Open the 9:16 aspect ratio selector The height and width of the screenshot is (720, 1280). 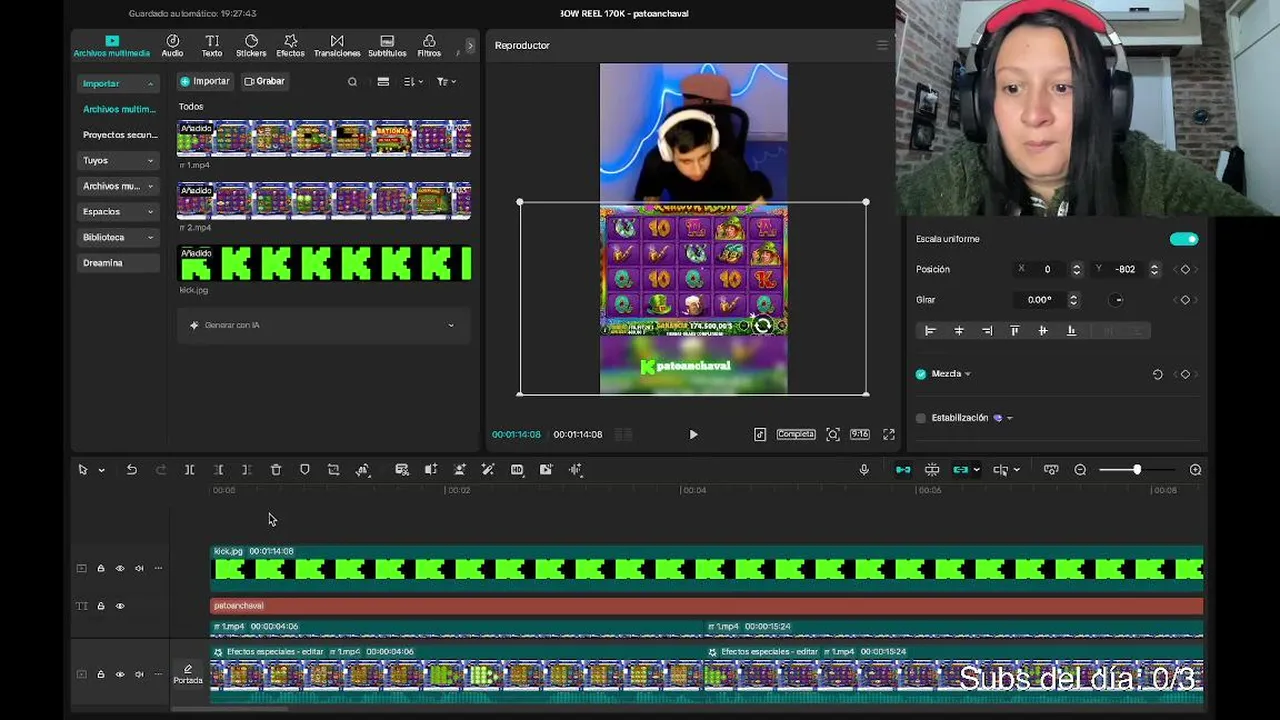pos(859,434)
